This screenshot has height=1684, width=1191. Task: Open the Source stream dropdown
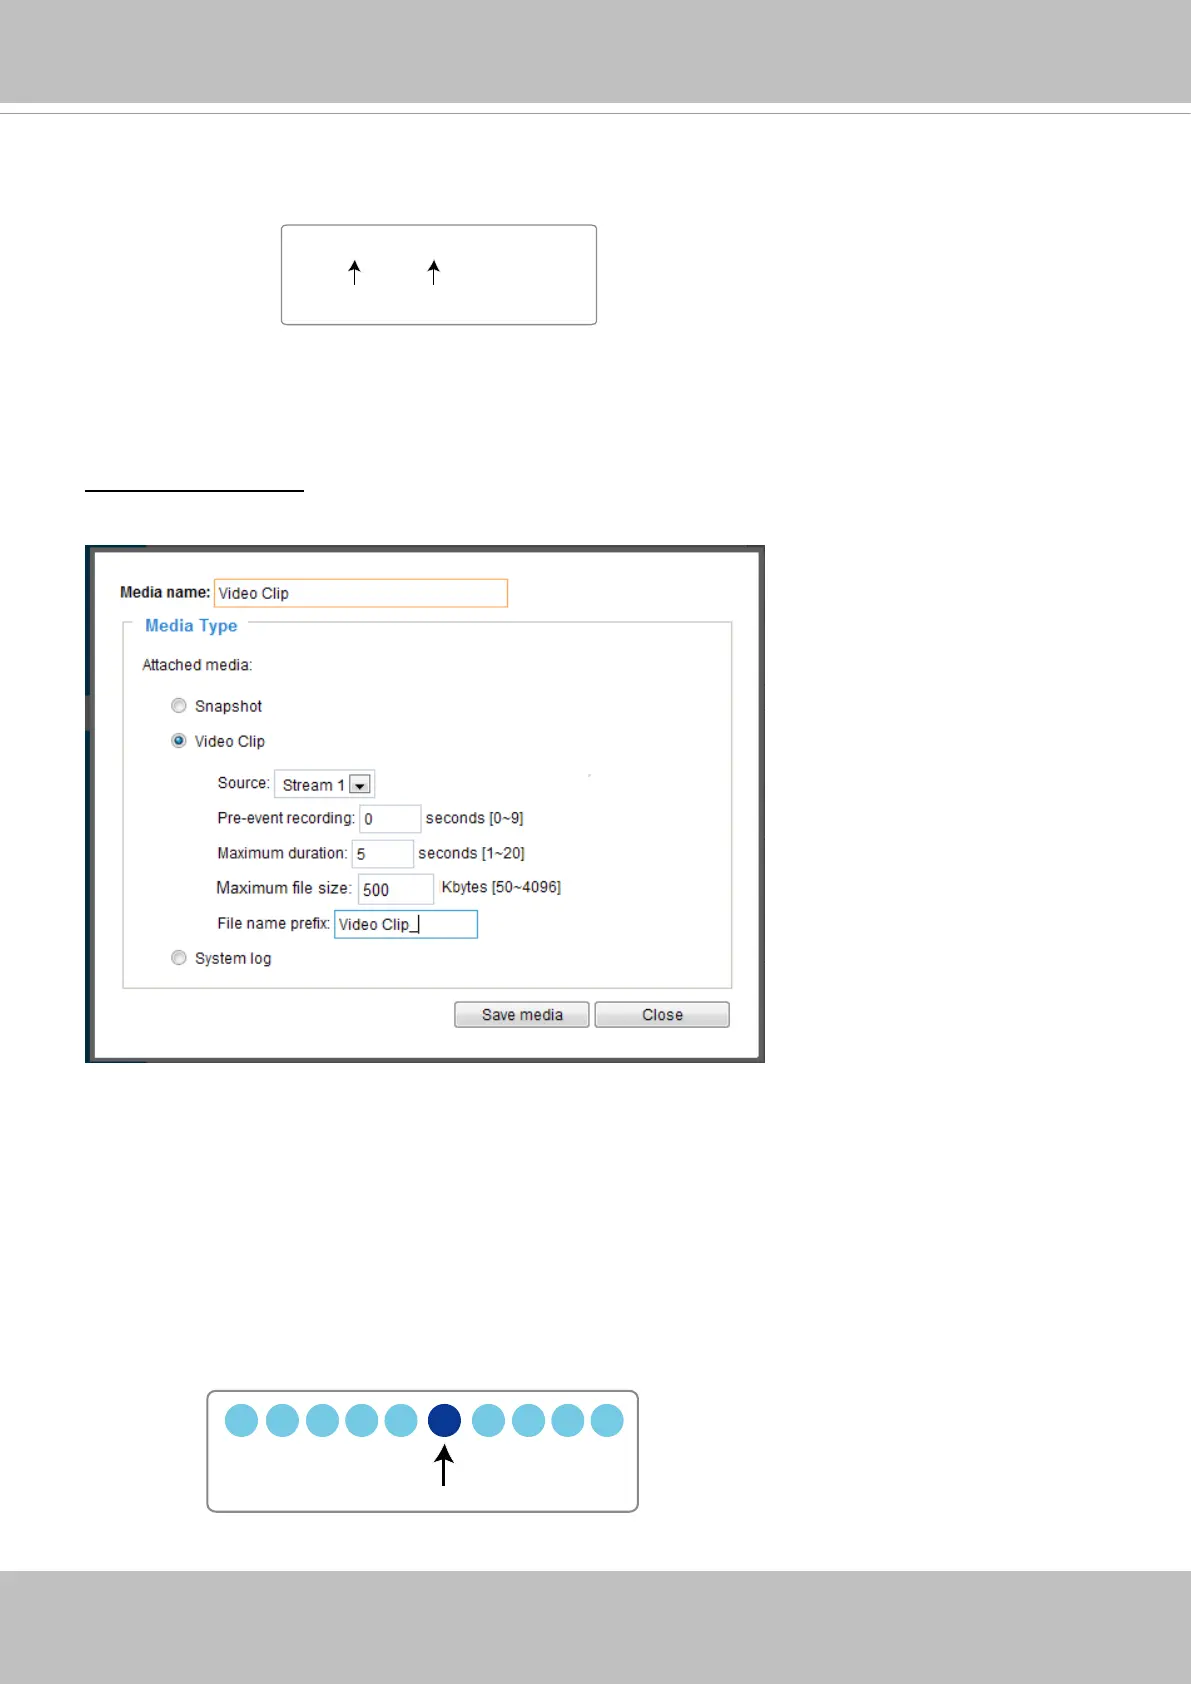tap(324, 785)
